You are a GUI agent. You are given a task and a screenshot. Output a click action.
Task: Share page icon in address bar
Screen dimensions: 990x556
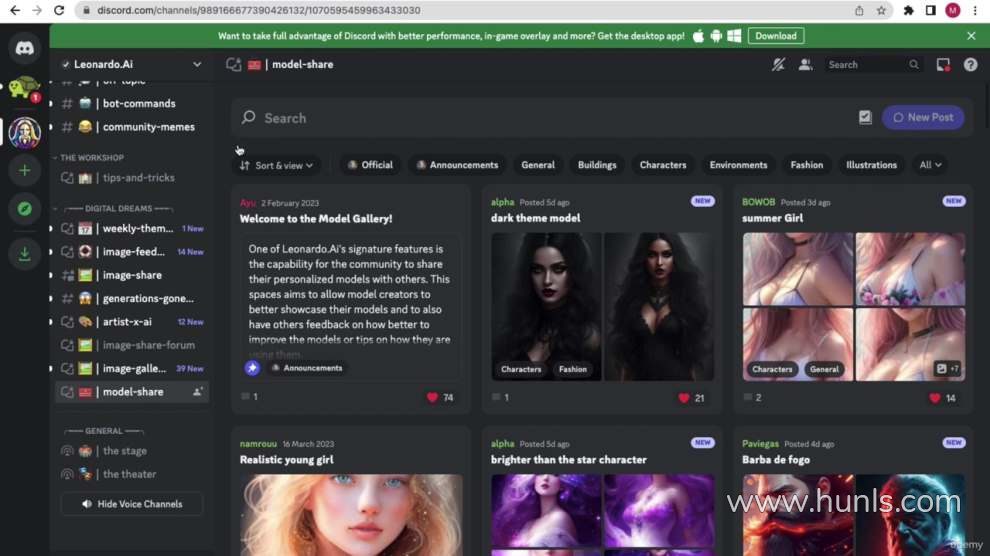pyautogui.click(x=859, y=10)
